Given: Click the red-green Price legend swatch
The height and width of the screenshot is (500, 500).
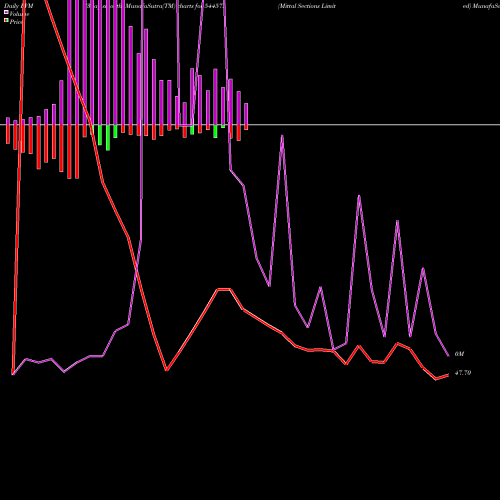Looking at the screenshot, I should tap(6, 21).
